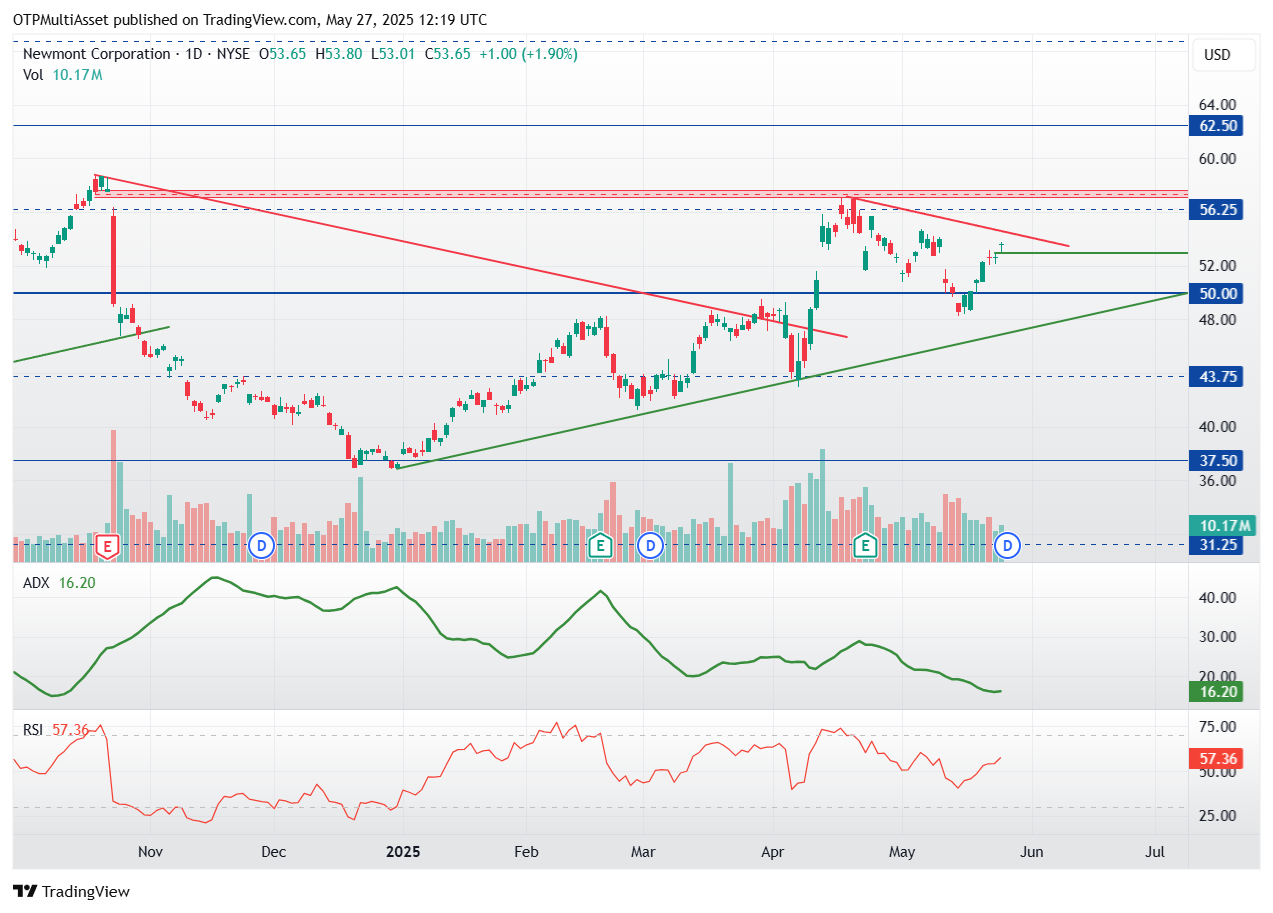
Task: Click the May label on time axis
Action: click(x=902, y=852)
